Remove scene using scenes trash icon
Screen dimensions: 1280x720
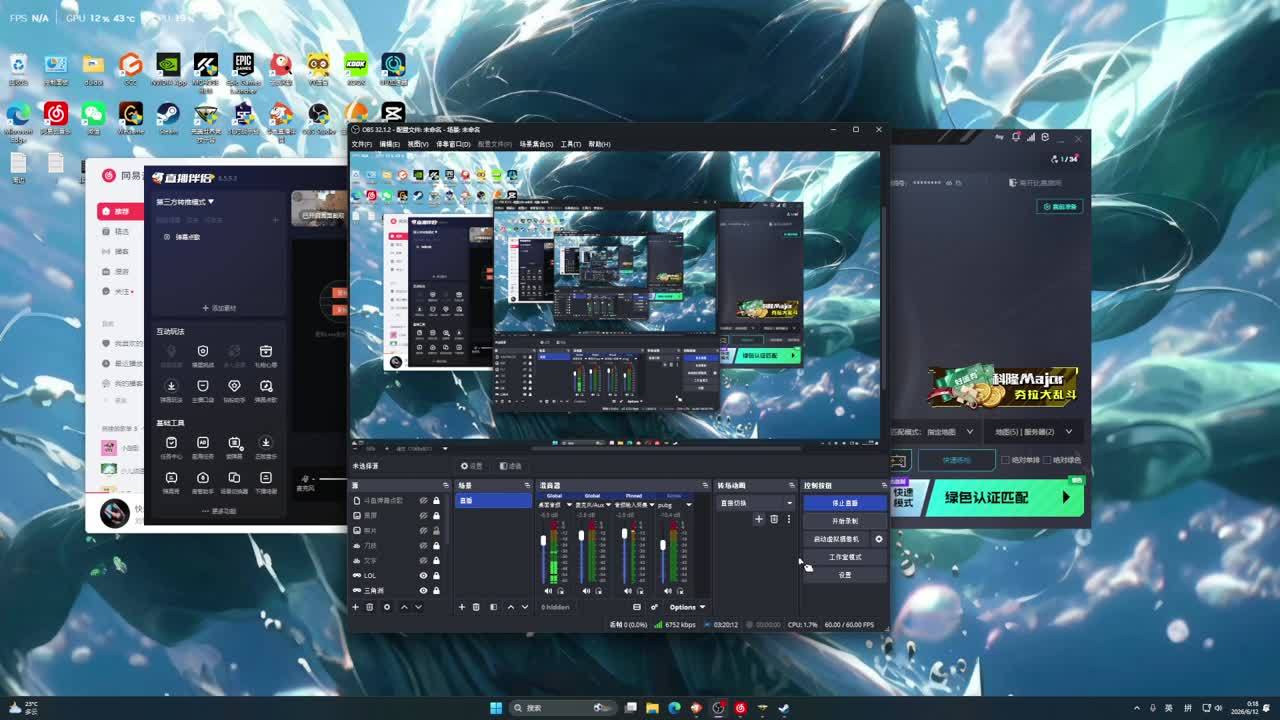[476, 607]
